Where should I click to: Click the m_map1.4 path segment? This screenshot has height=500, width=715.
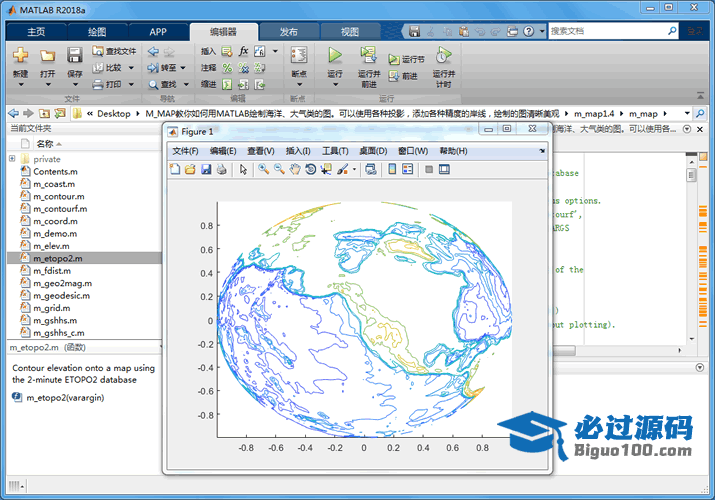pyautogui.click(x=594, y=113)
